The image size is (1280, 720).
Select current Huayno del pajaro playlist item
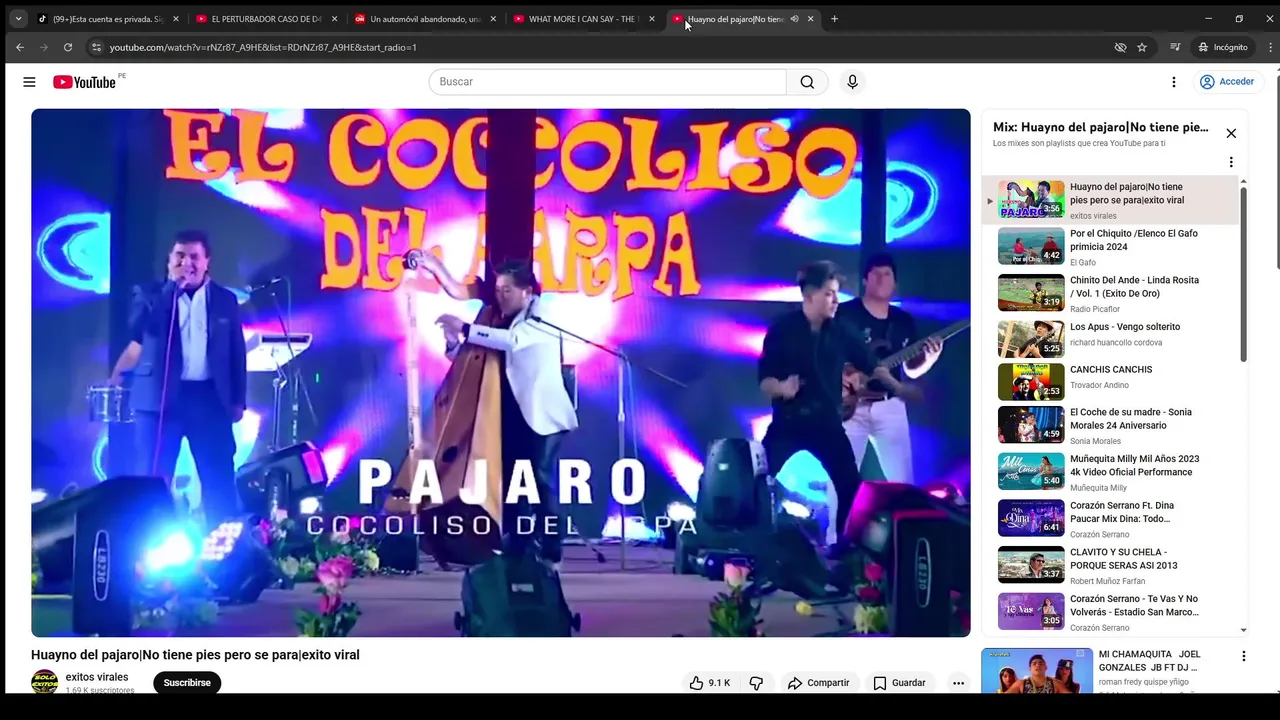1110,200
